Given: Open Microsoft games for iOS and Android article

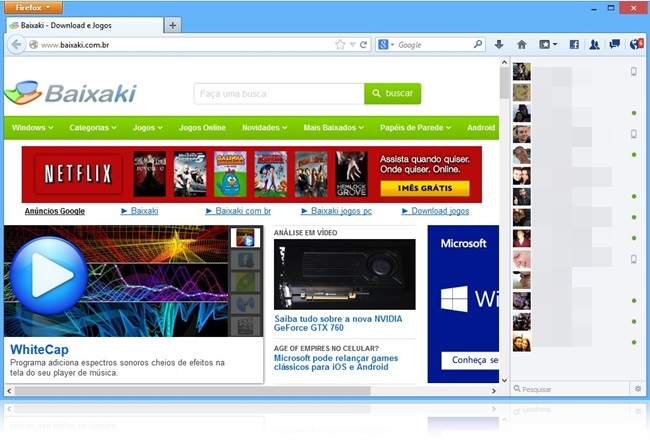Looking at the screenshot, I should [x=335, y=362].
